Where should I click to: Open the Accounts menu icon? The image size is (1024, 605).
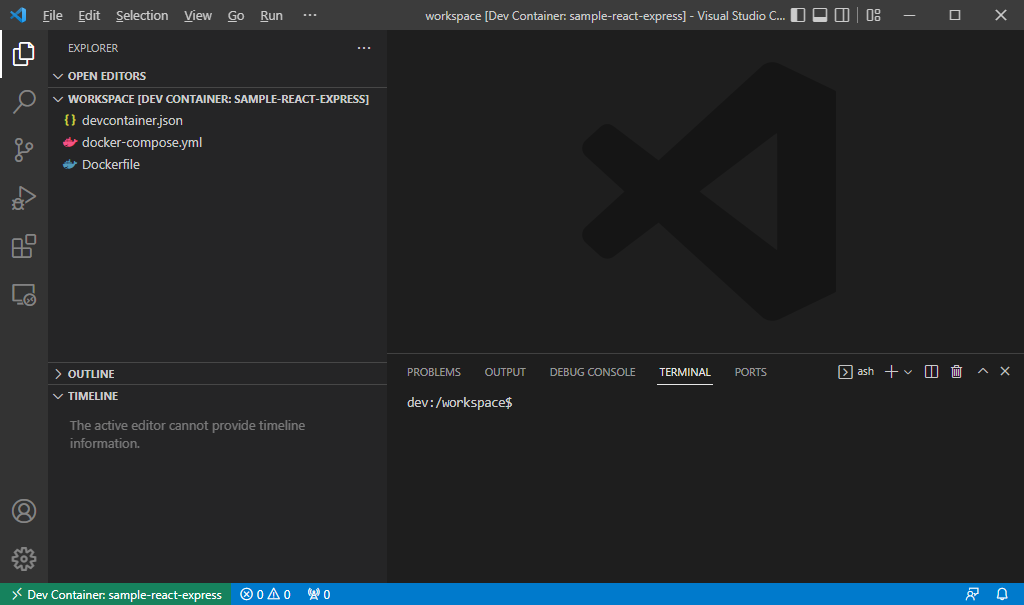pos(24,511)
